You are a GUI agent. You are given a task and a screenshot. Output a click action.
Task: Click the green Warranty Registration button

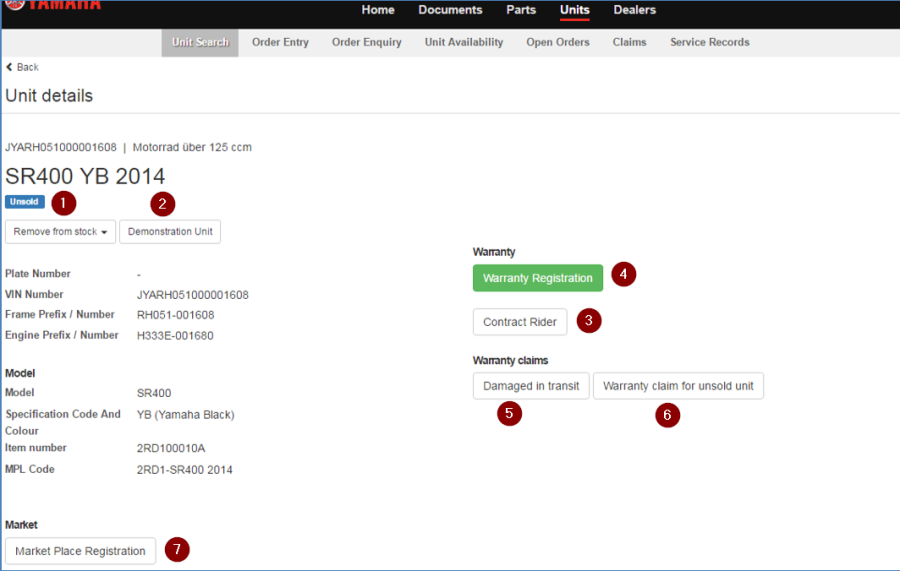[x=538, y=278]
